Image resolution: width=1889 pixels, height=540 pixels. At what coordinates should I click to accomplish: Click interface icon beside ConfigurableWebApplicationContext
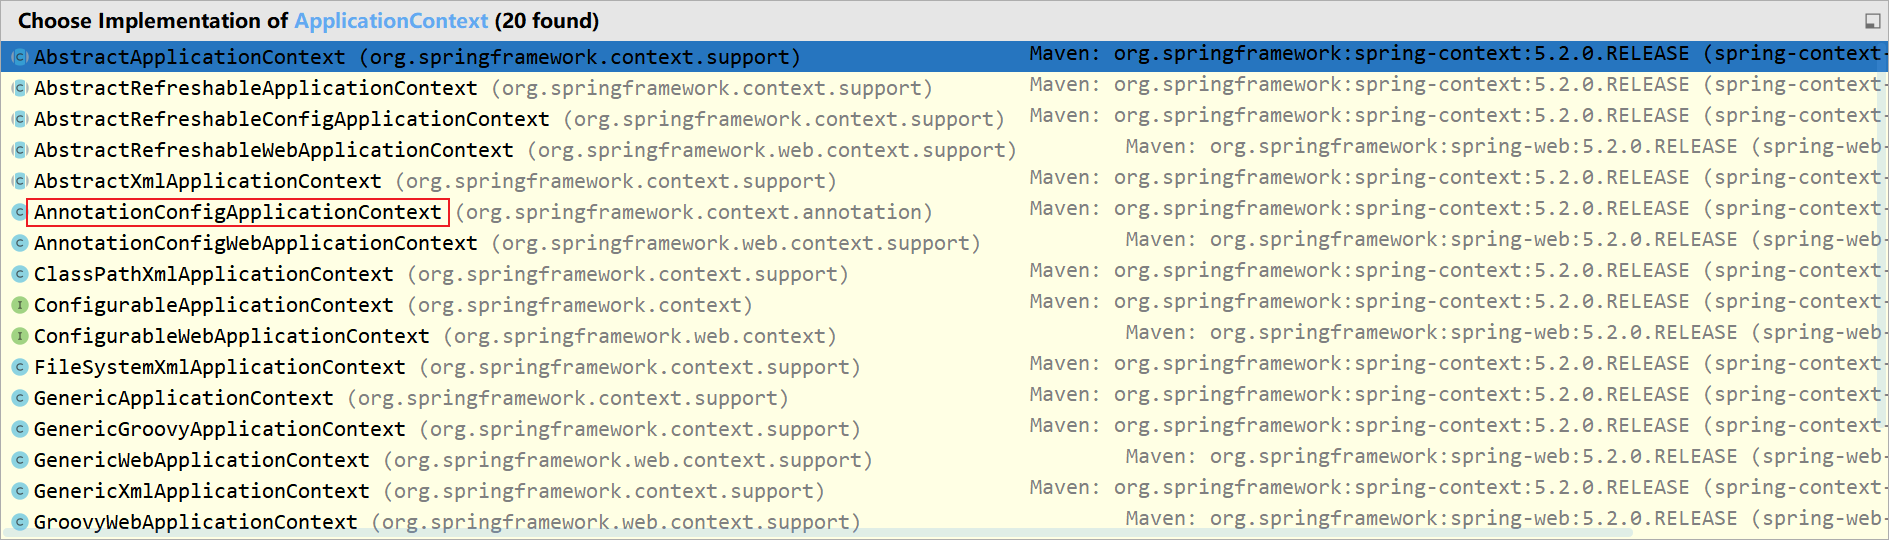click(x=19, y=337)
